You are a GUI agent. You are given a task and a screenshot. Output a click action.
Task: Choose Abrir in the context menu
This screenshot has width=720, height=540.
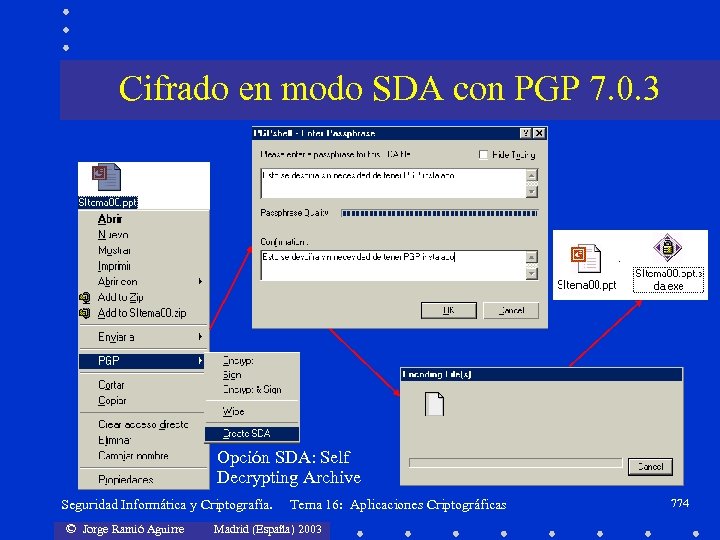[x=110, y=219]
